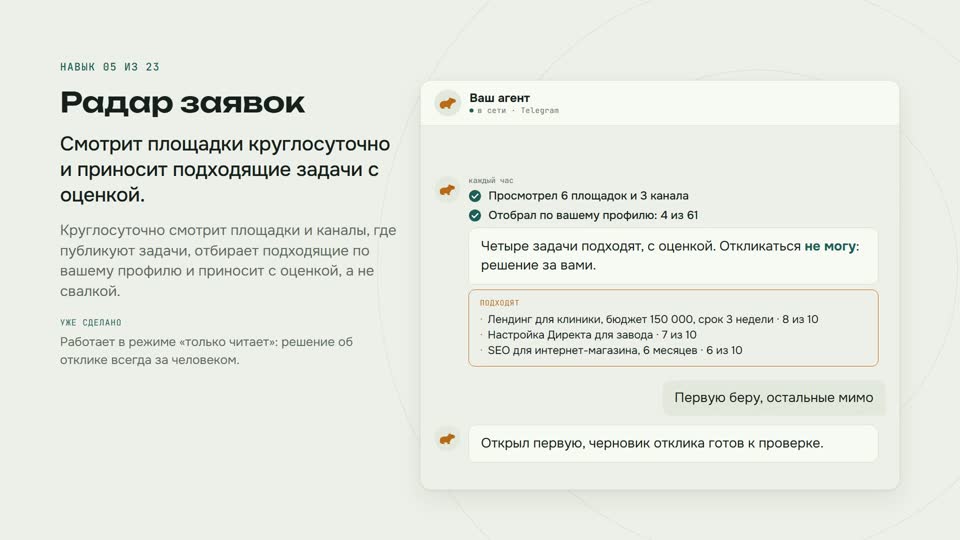Screen dimensions: 960x540
Task: Click the "каждый час" label
Action: (491, 181)
